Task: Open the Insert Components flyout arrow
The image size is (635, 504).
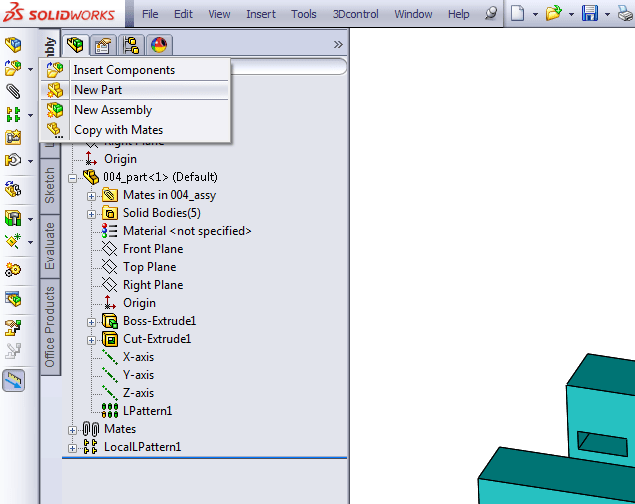Action: pyautogui.click(x=30, y=70)
